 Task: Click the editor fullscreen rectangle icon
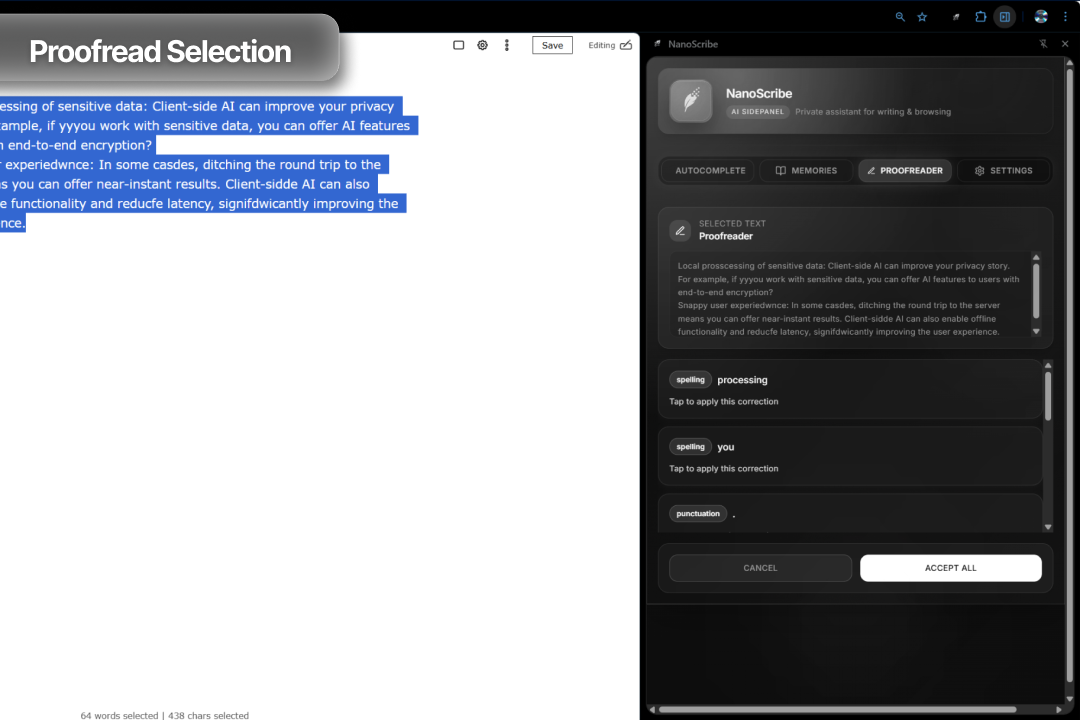click(x=459, y=45)
